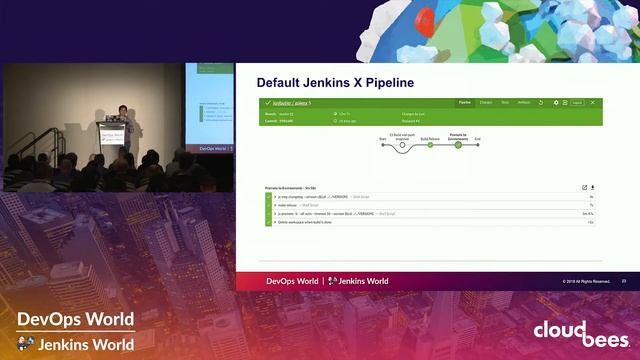
Task: Click the classic Jenkins view icon beside the gear
Action: pos(565,103)
